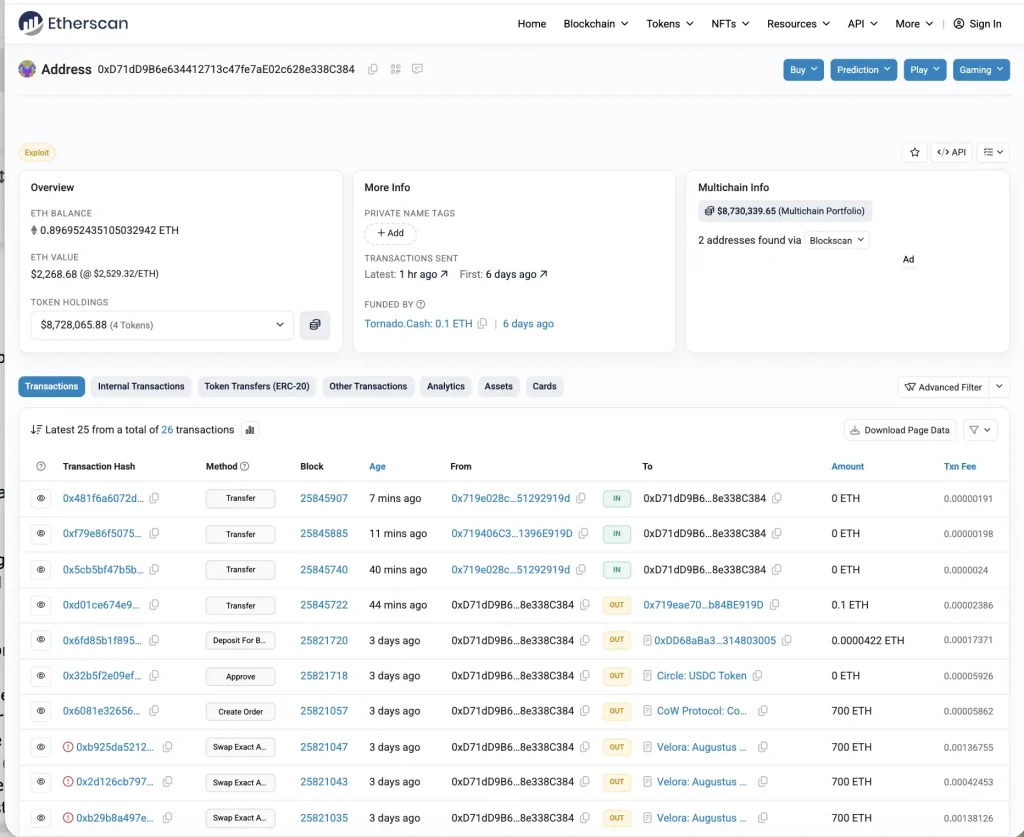The width and height of the screenshot is (1024, 837).
Task: Copy the From address 0x719406C3...1396E919D
Action: [x=583, y=533]
